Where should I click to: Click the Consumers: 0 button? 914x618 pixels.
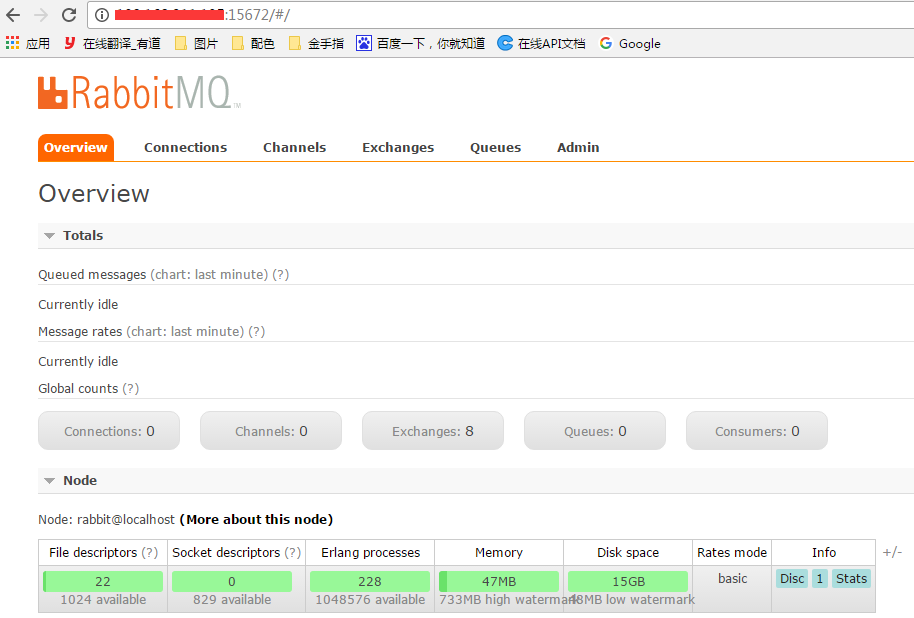point(757,431)
